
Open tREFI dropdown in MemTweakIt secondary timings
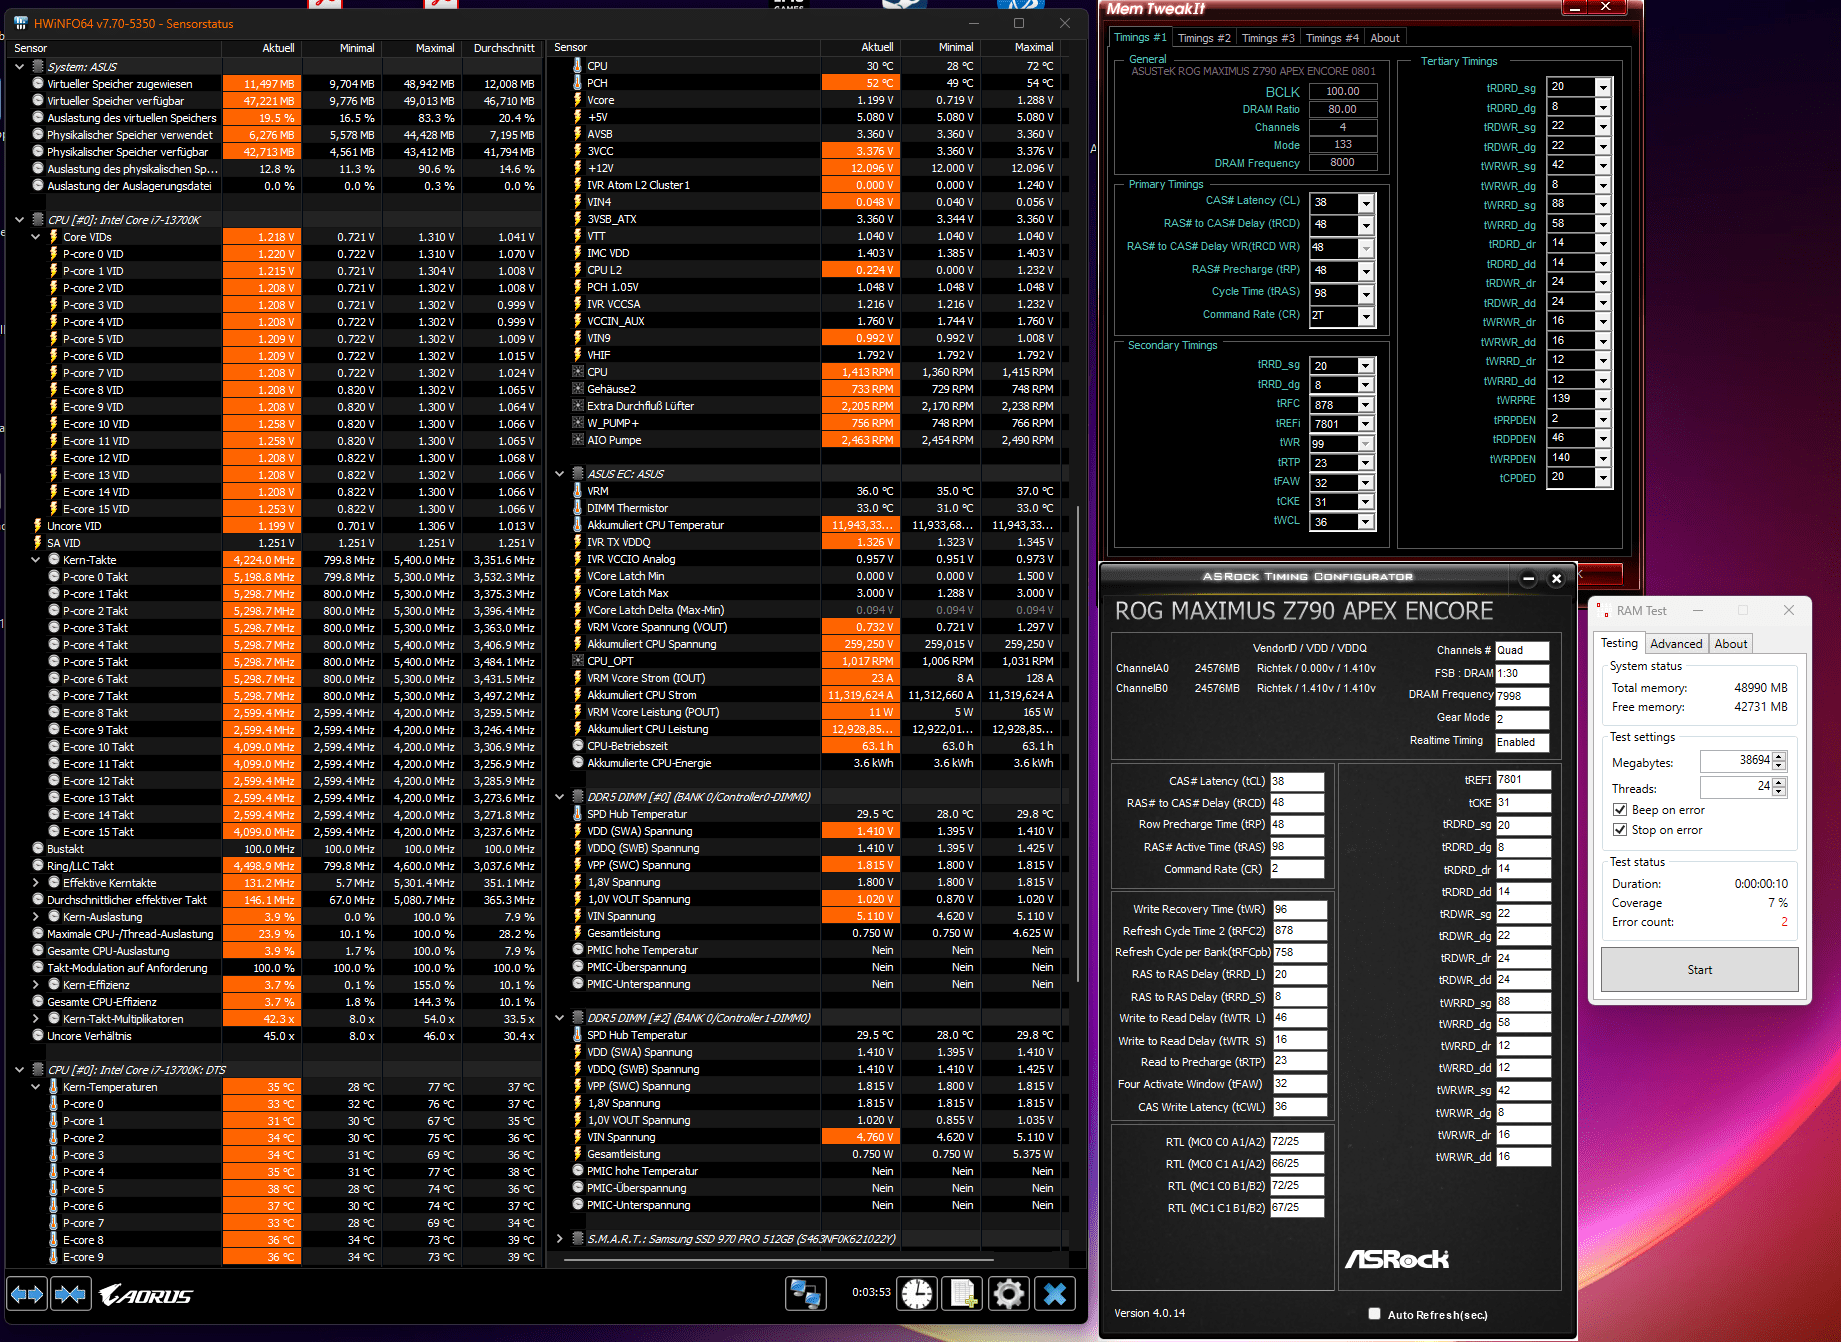tap(1366, 424)
